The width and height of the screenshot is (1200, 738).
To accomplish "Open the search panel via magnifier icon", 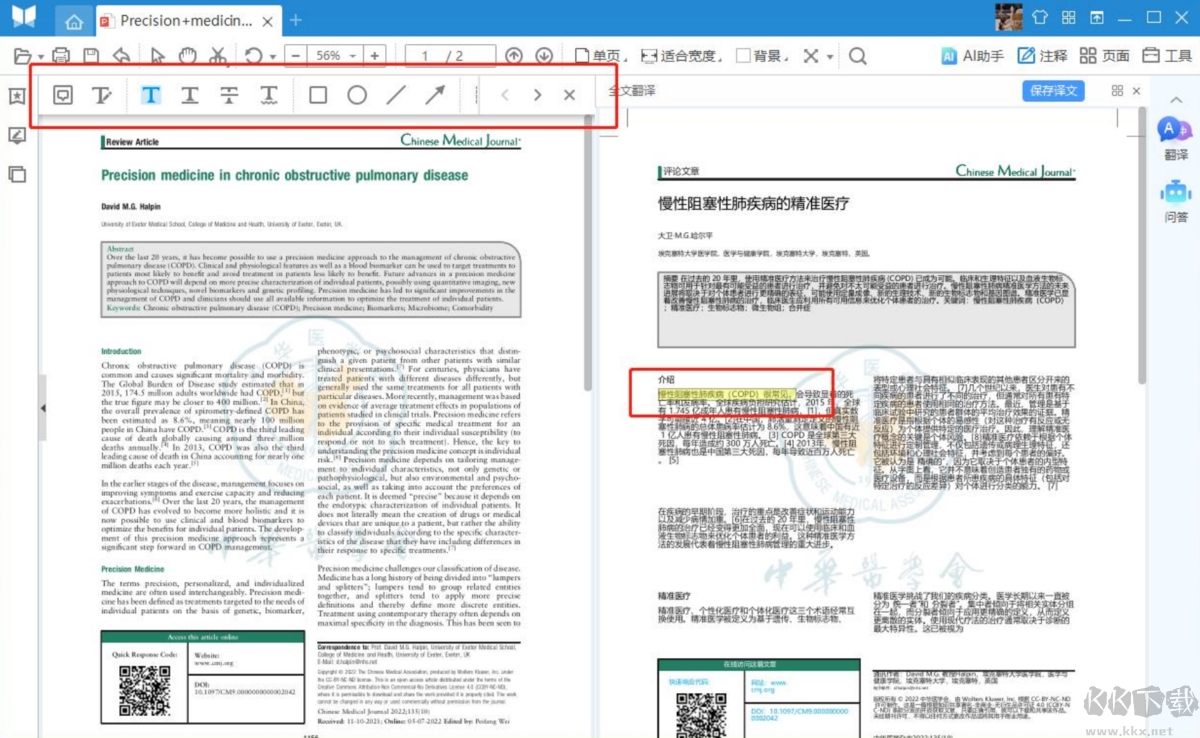I will (857, 55).
